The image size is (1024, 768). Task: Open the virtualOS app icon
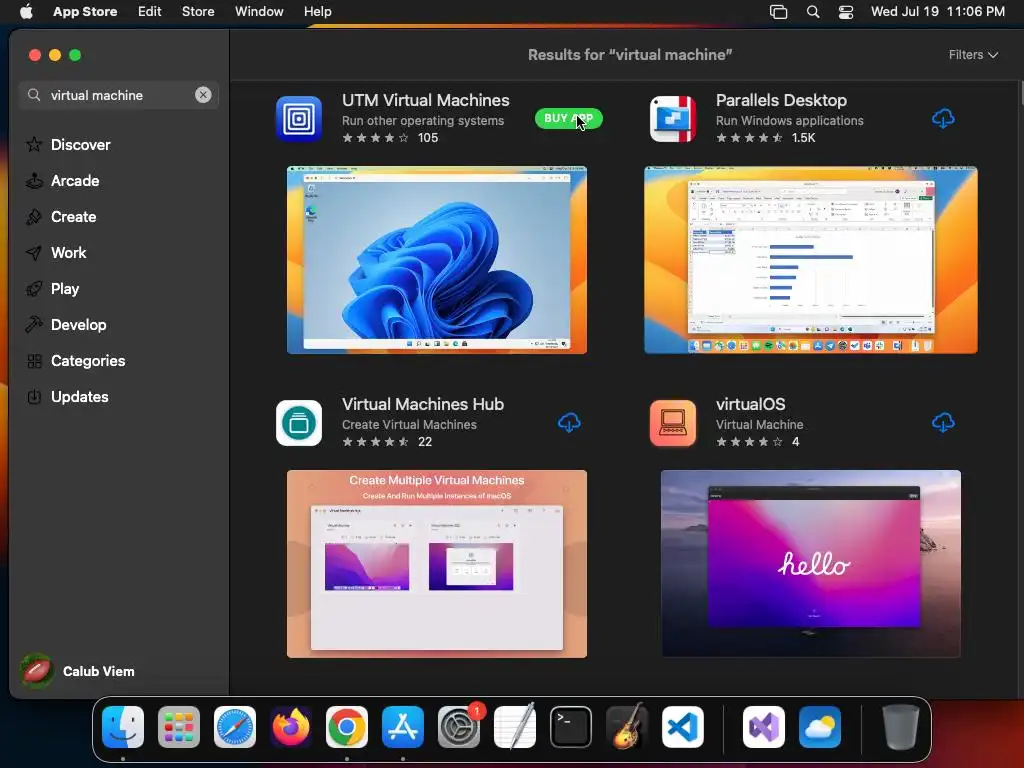click(673, 423)
